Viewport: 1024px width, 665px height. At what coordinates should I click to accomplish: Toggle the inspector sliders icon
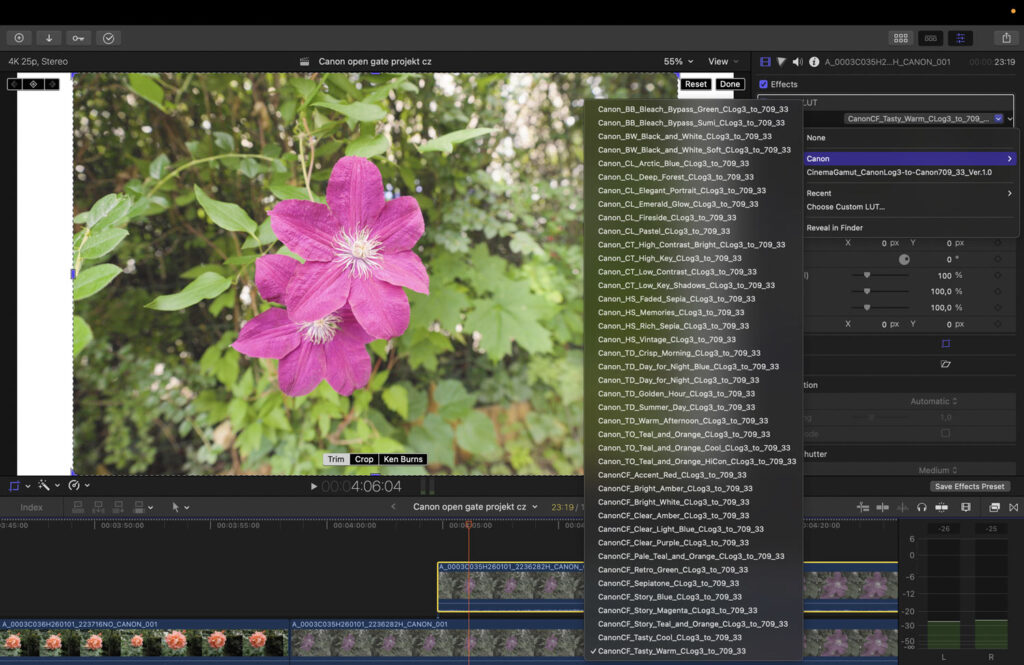click(961, 38)
